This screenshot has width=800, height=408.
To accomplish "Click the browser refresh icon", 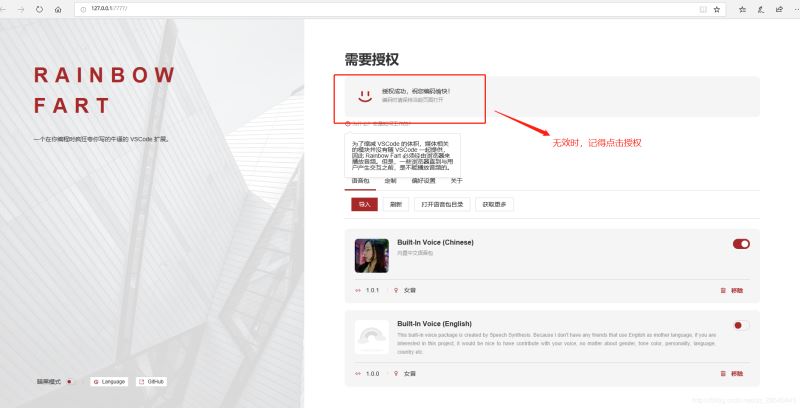I will (x=39, y=8).
